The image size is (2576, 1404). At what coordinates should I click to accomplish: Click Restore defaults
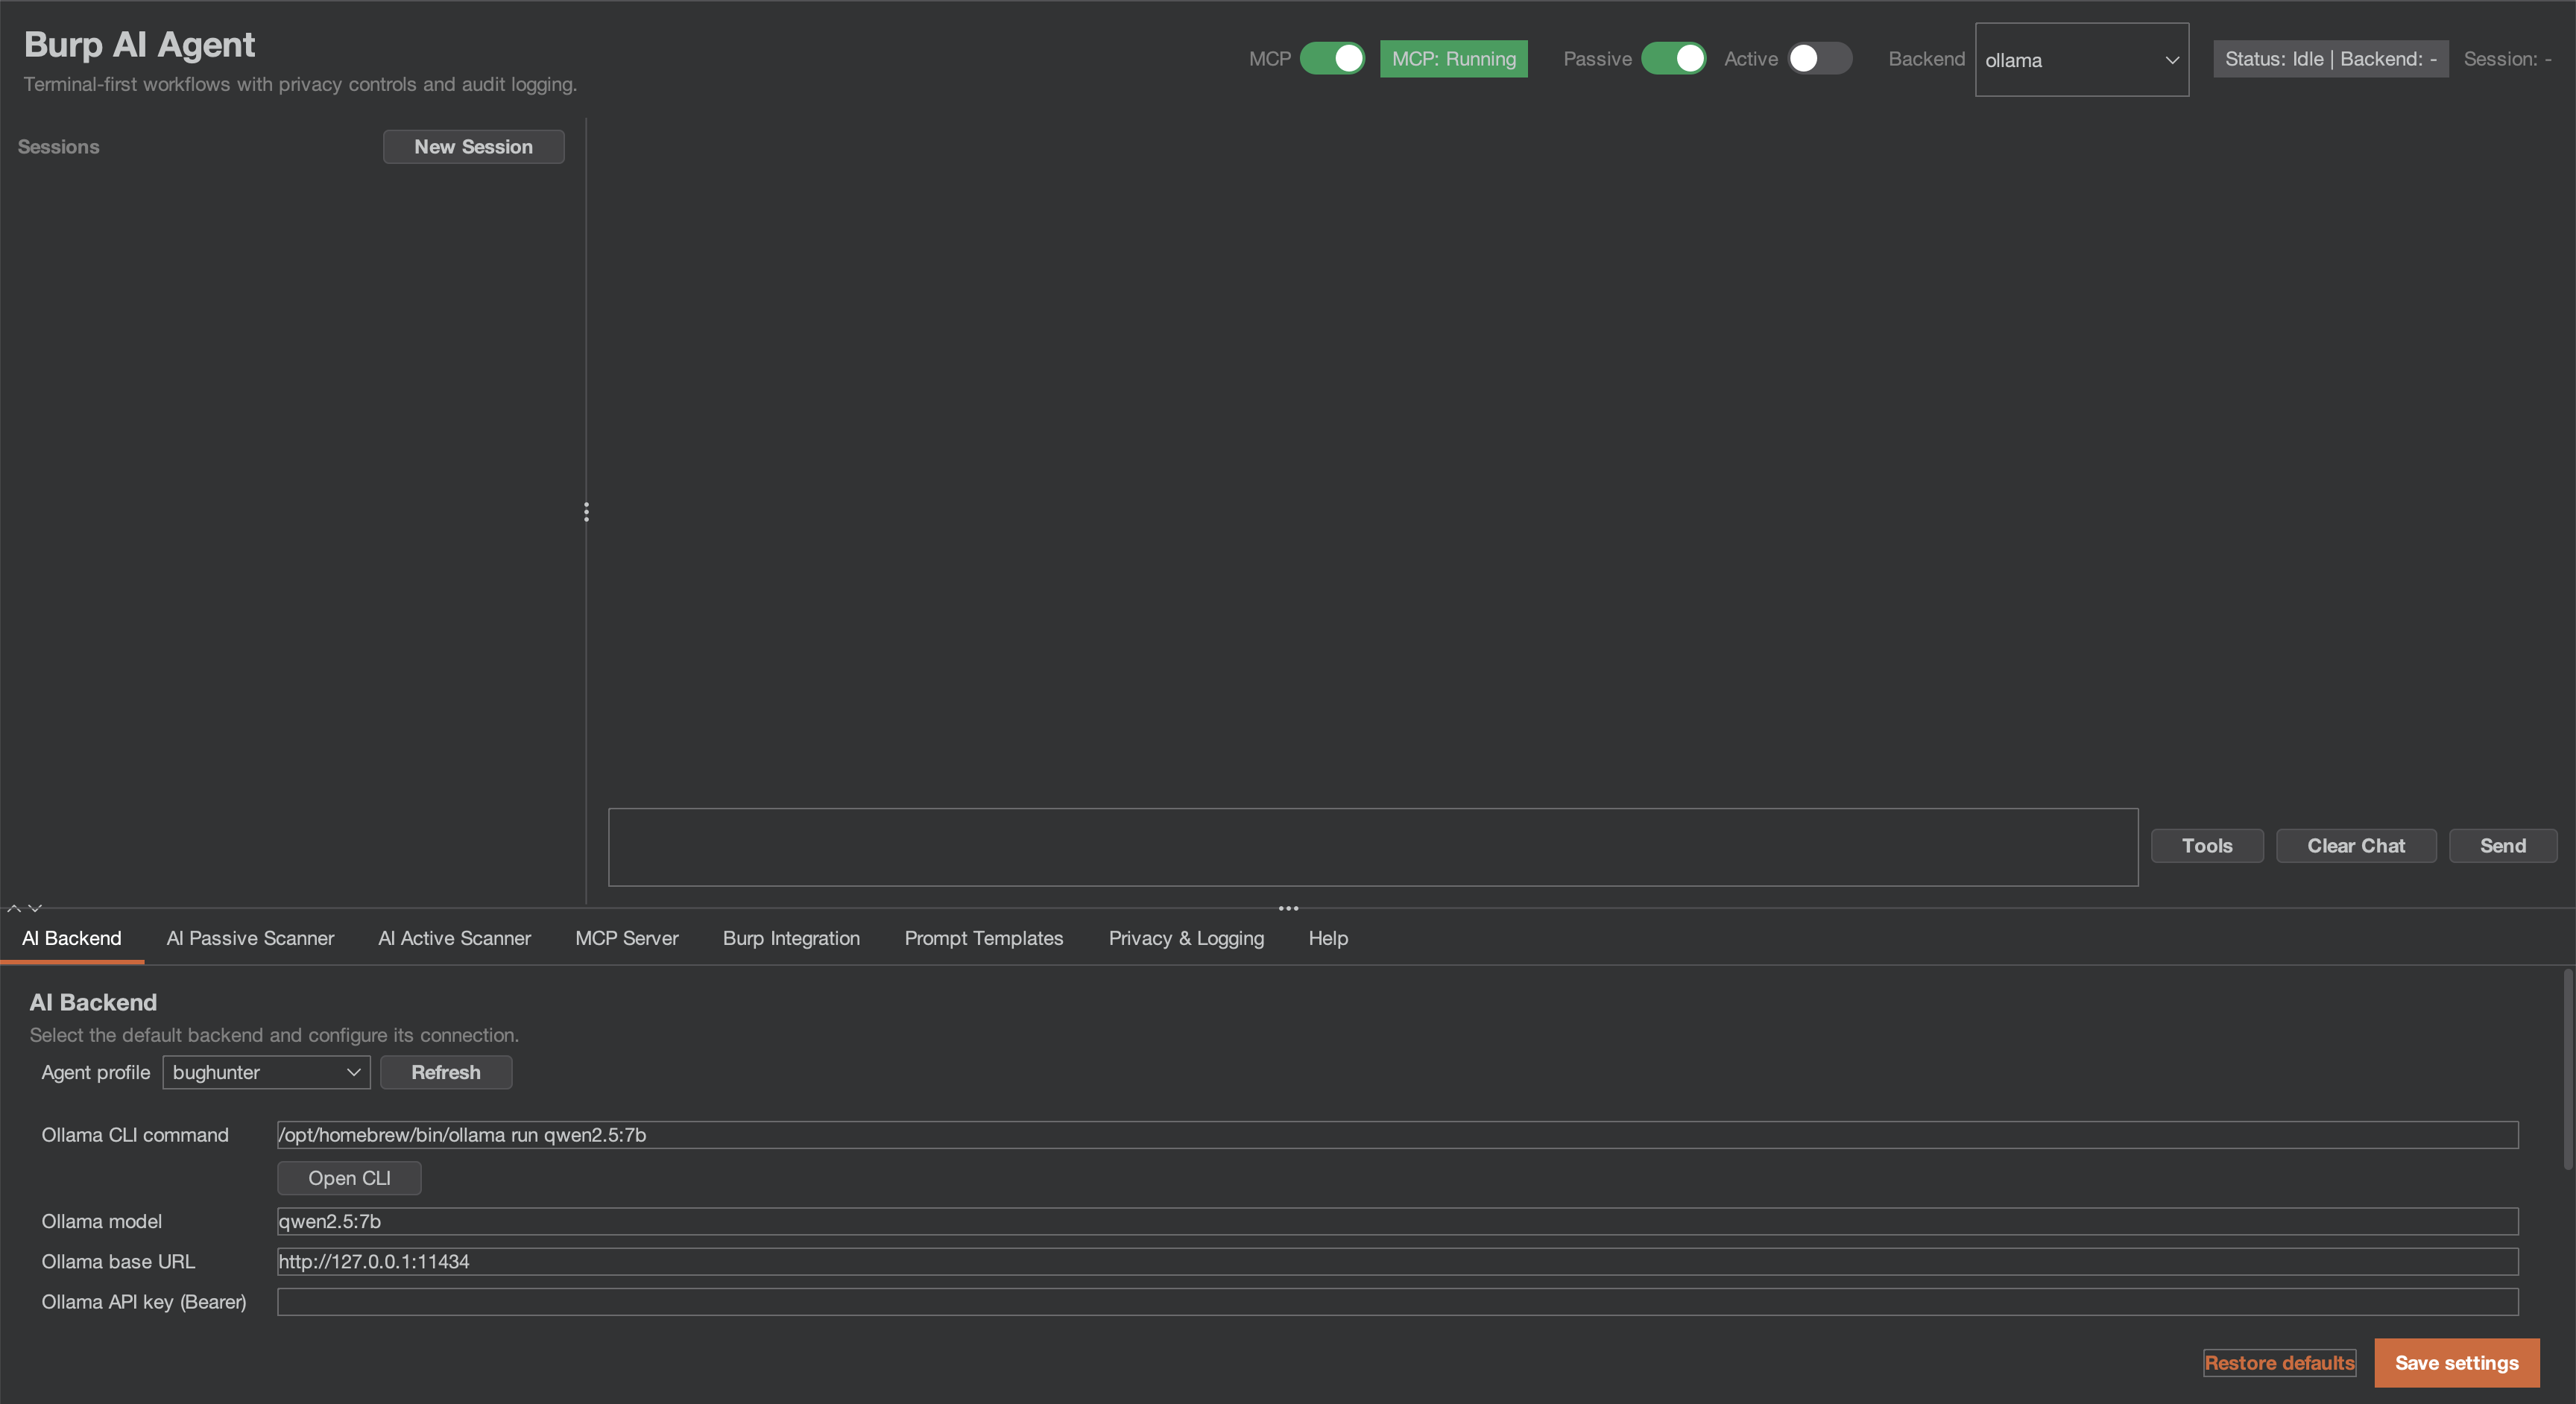2280,1362
